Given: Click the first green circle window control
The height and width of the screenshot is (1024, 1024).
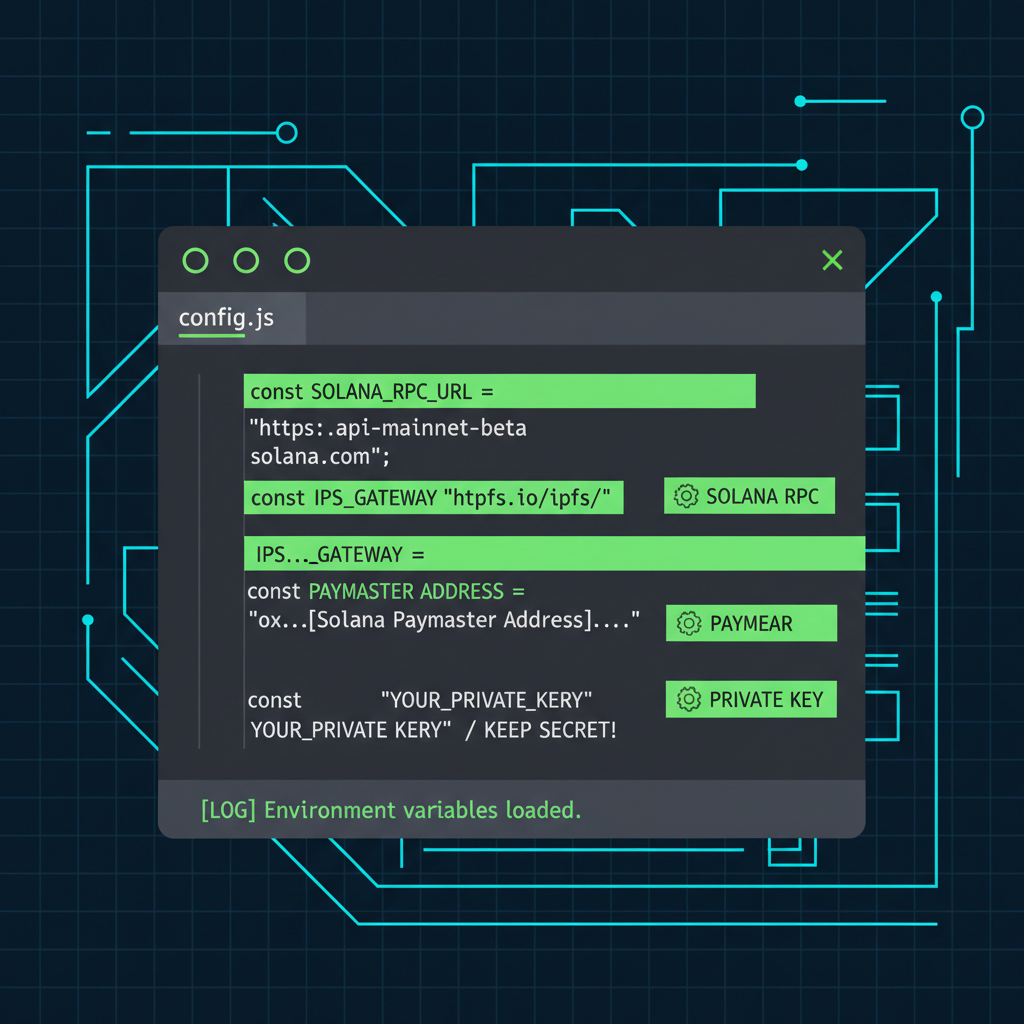Looking at the screenshot, I should 195,260.
